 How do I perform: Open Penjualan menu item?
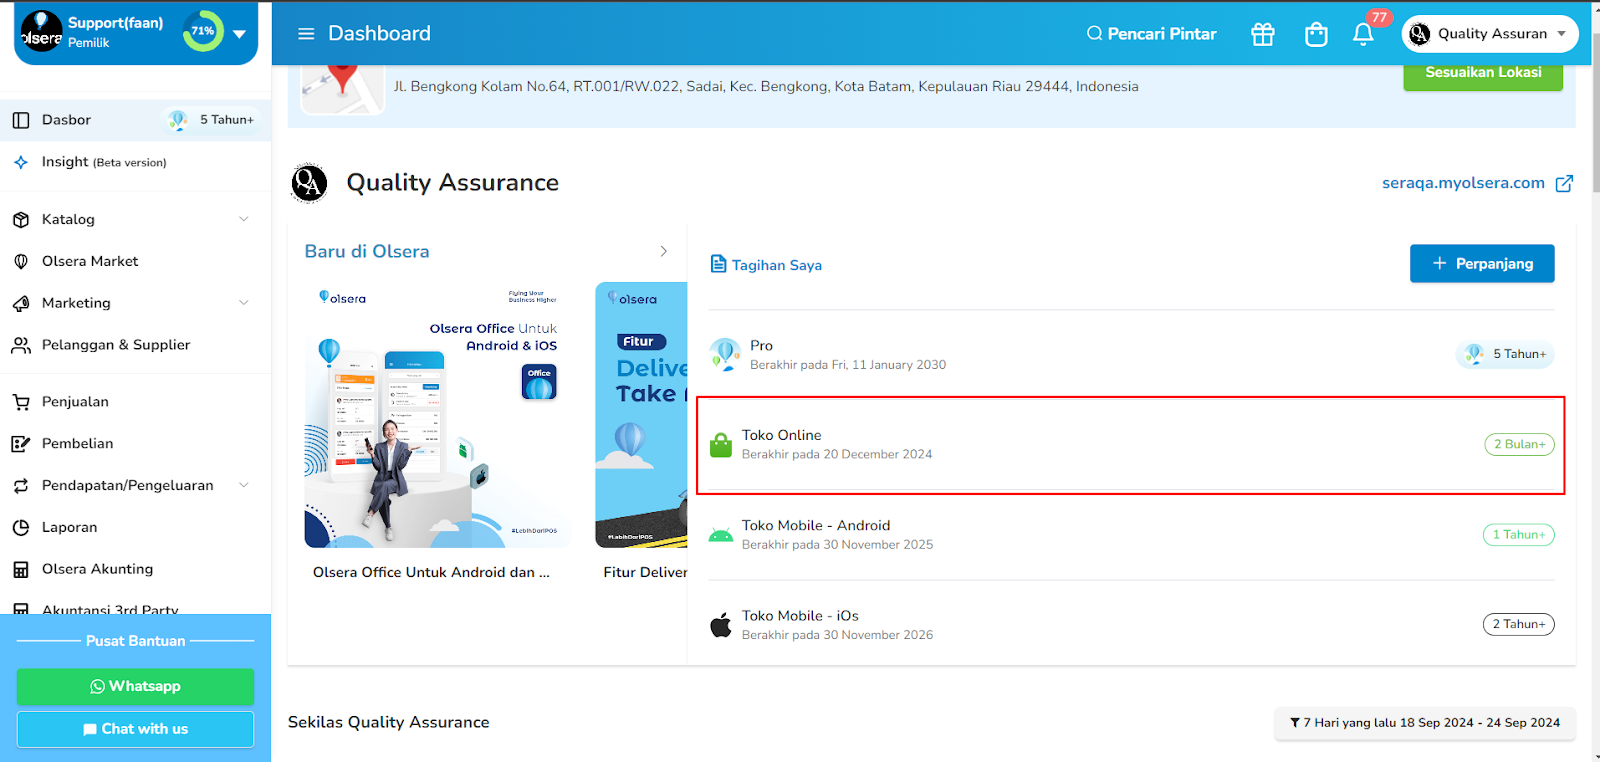point(135,402)
